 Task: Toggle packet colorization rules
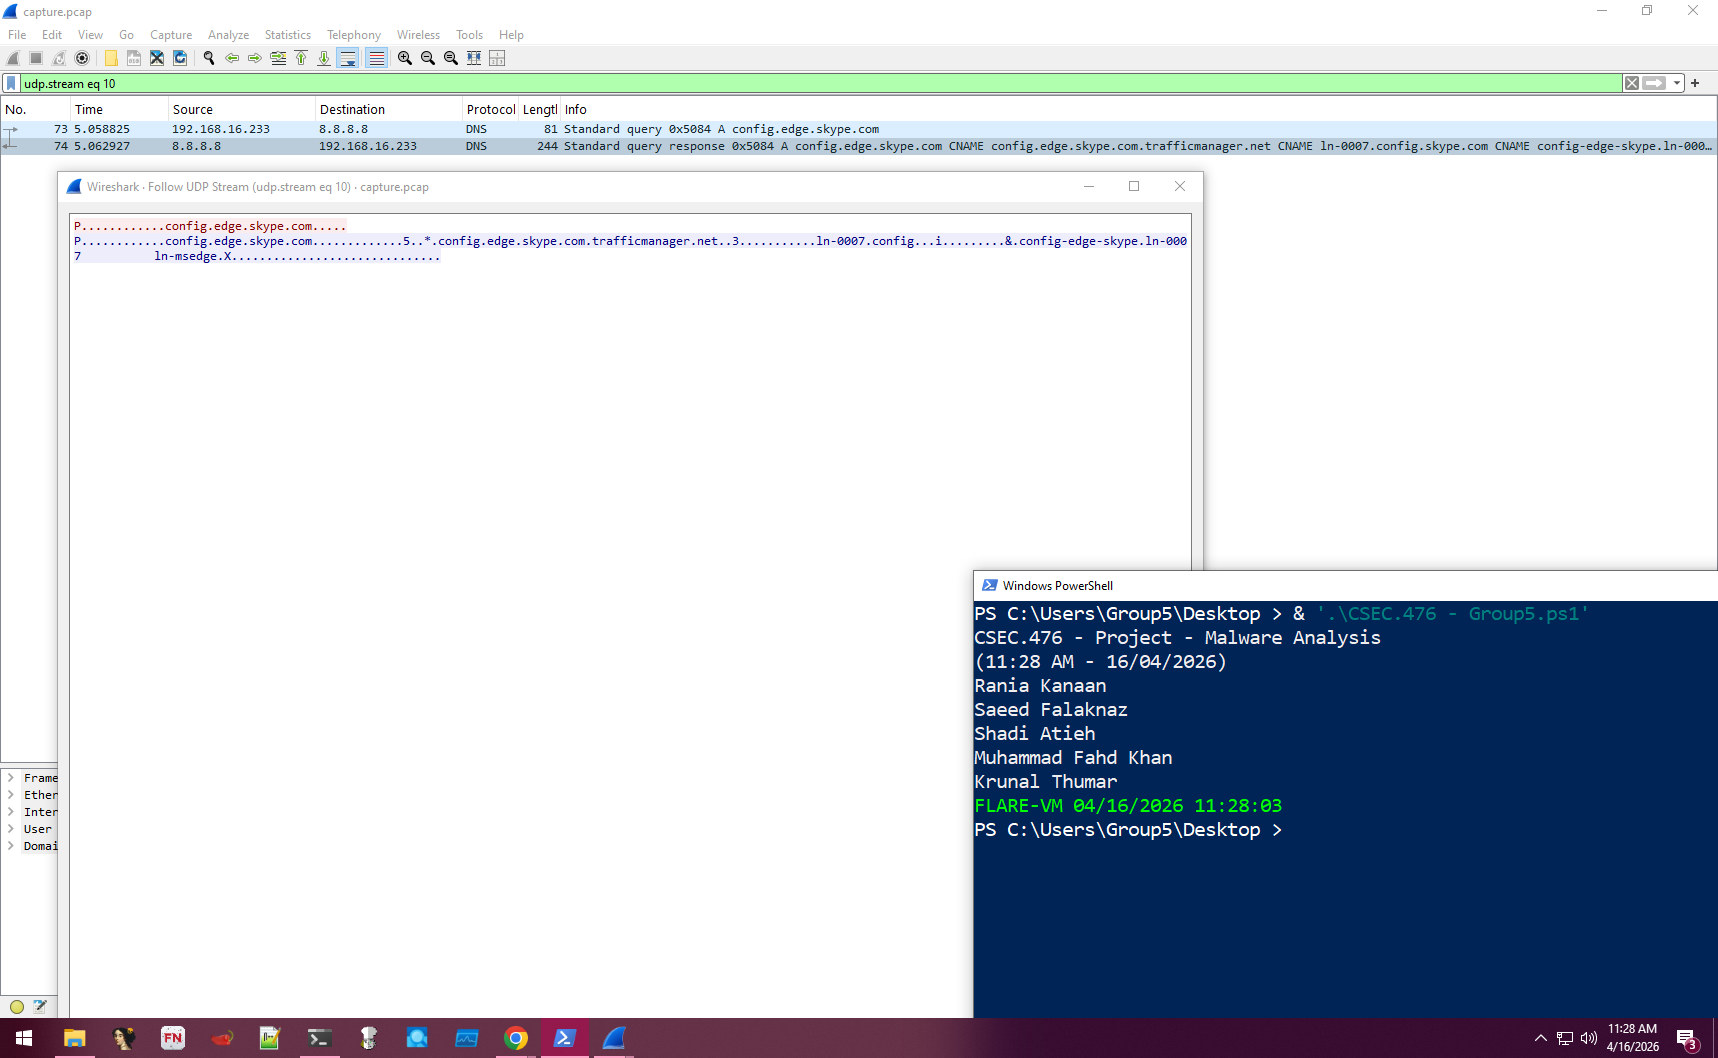coord(376,58)
